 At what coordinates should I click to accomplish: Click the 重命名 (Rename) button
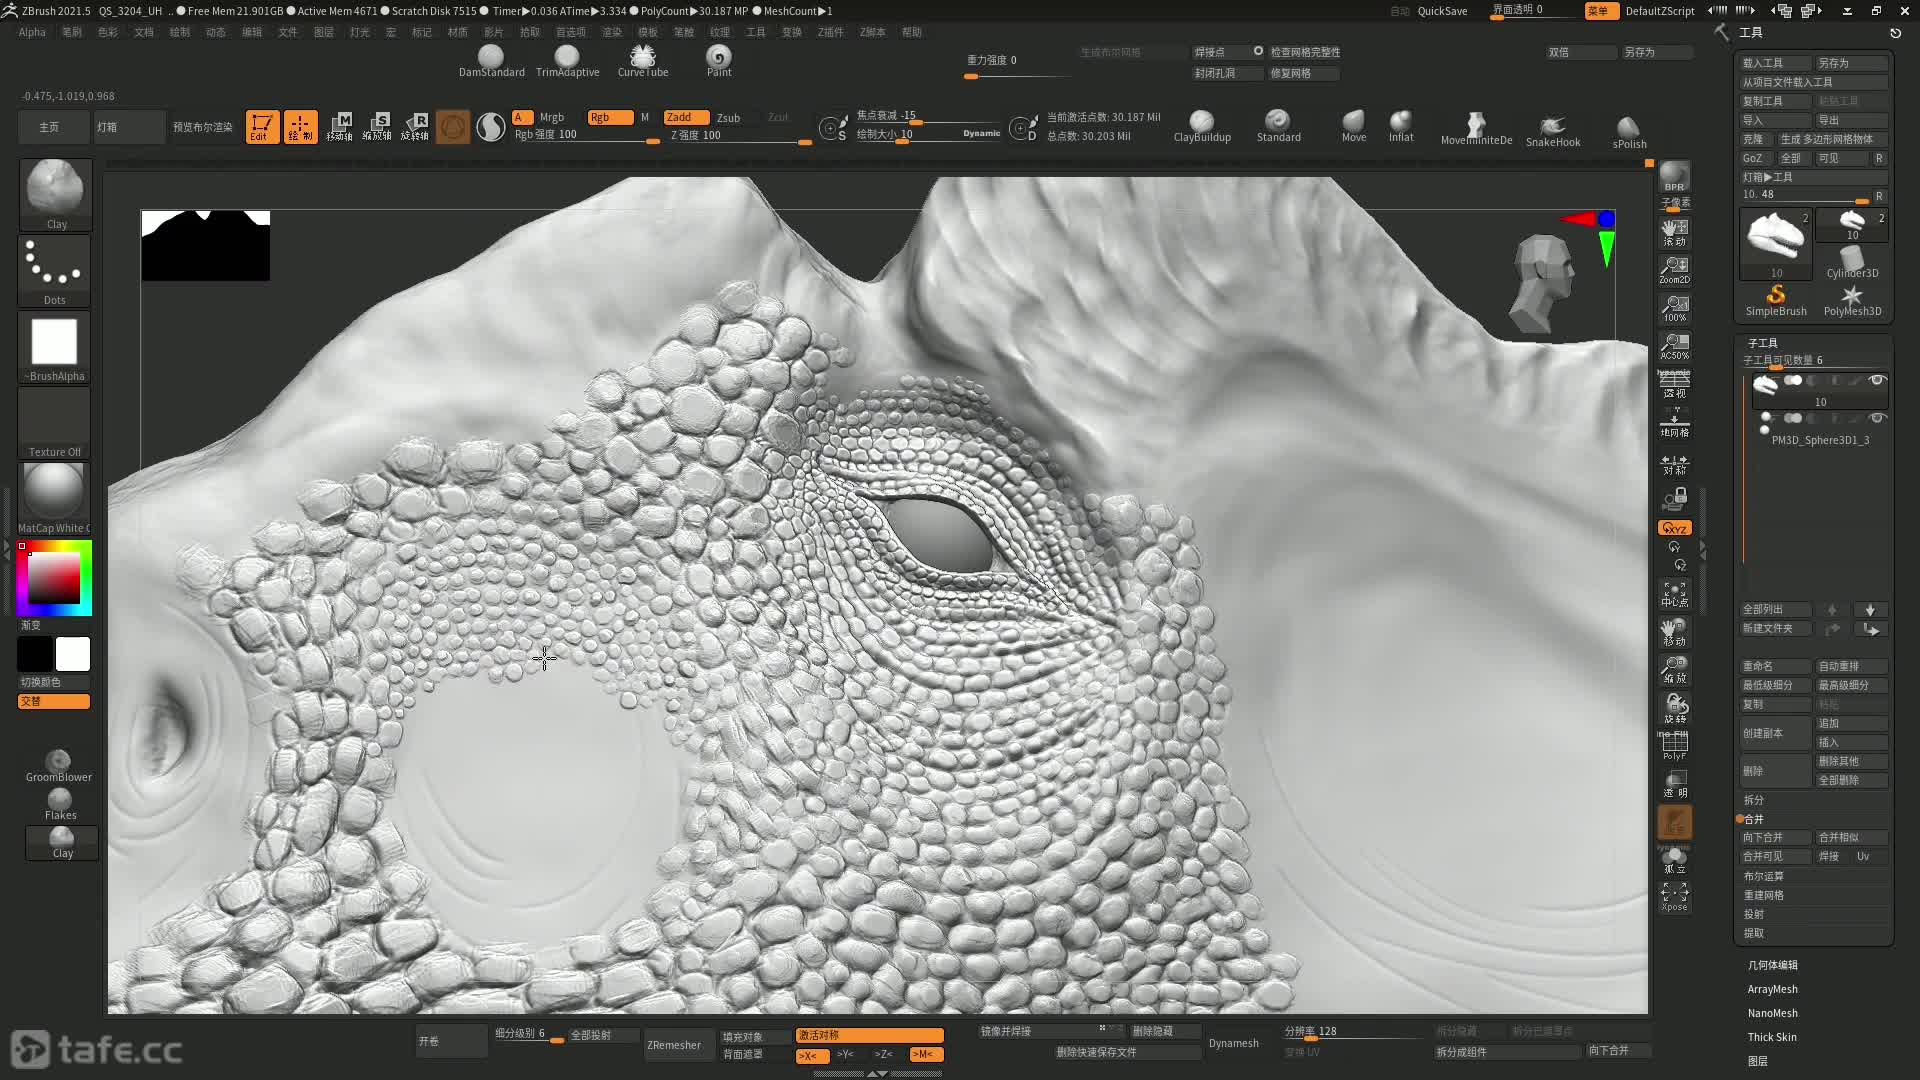[x=1776, y=666]
